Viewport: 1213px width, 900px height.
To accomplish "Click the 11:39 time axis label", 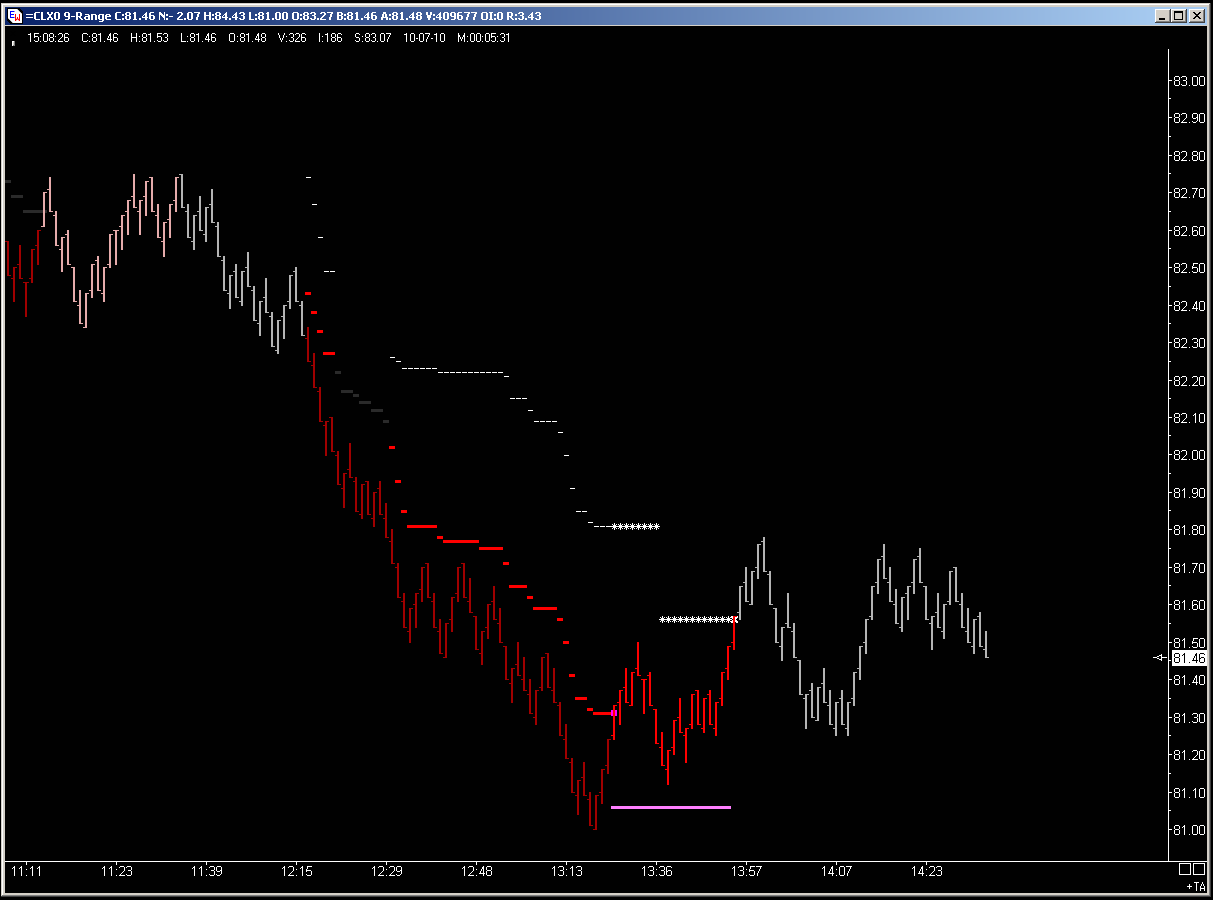I will click(207, 871).
